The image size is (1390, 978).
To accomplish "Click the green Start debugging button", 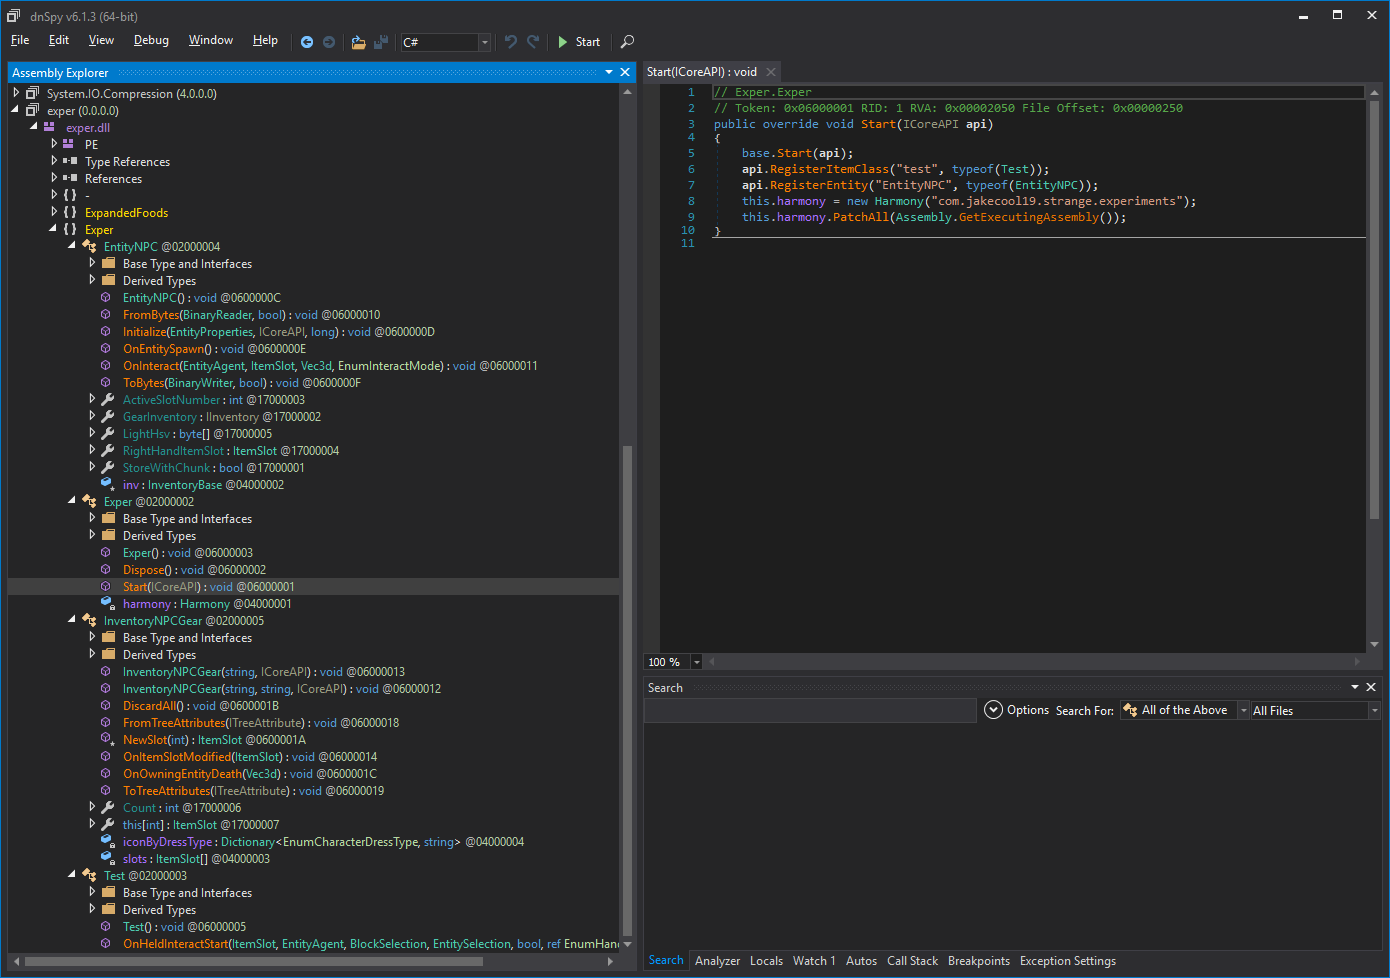I will (x=578, y=42).
